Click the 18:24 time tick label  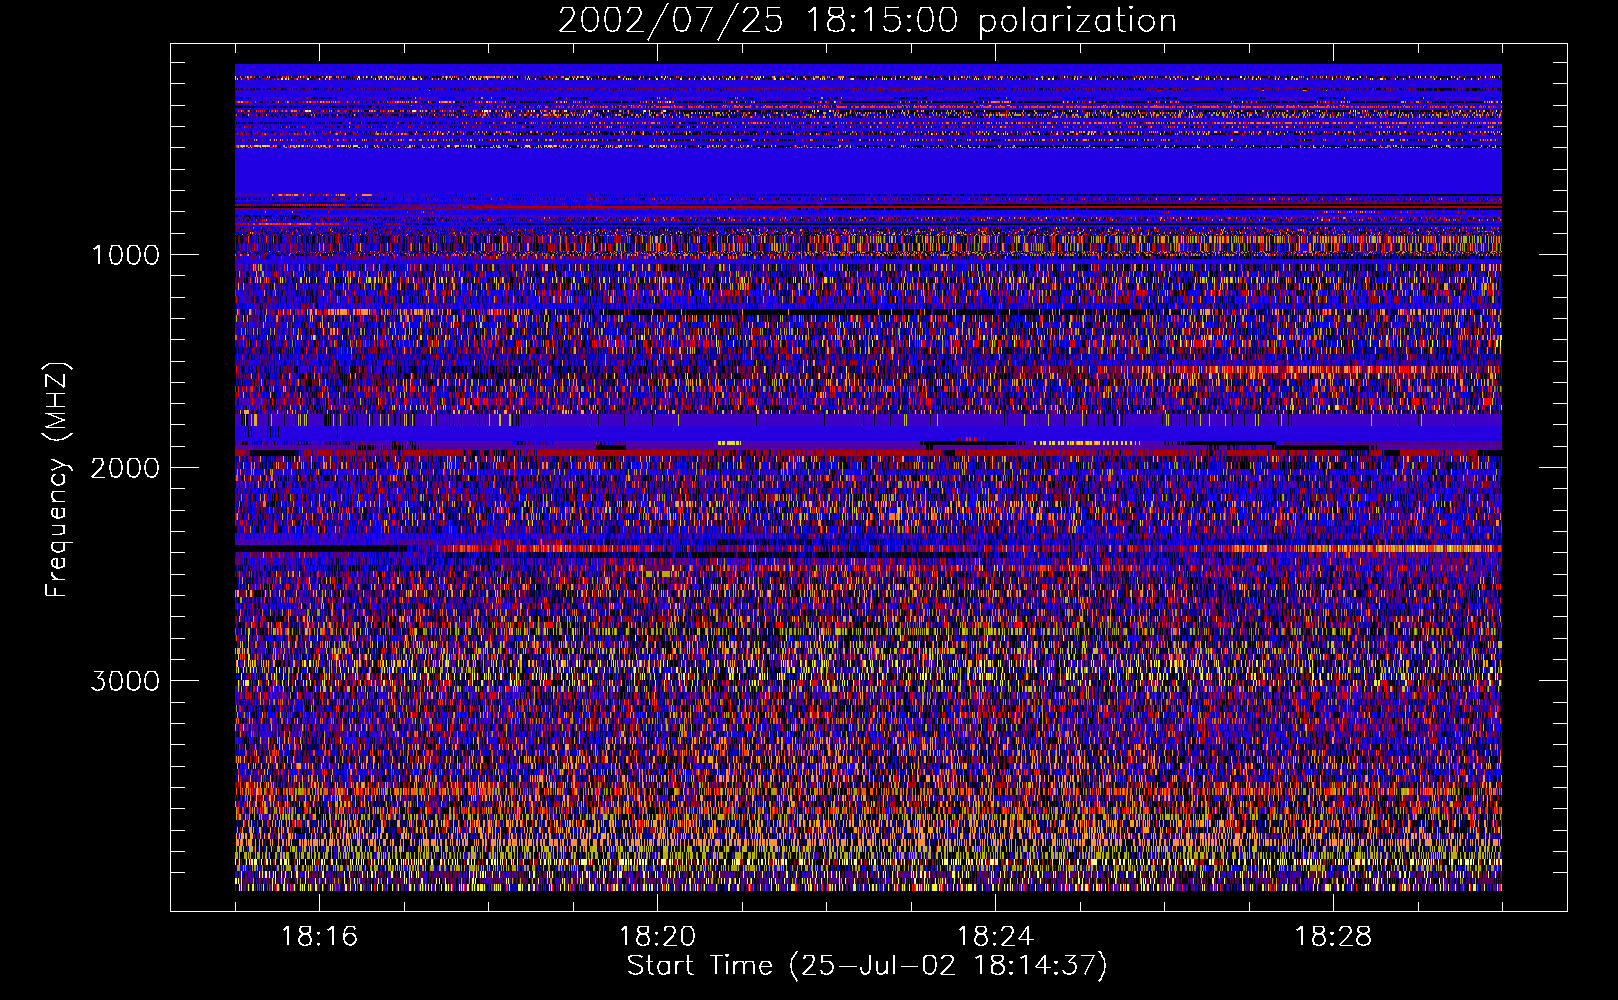point(995,937)
